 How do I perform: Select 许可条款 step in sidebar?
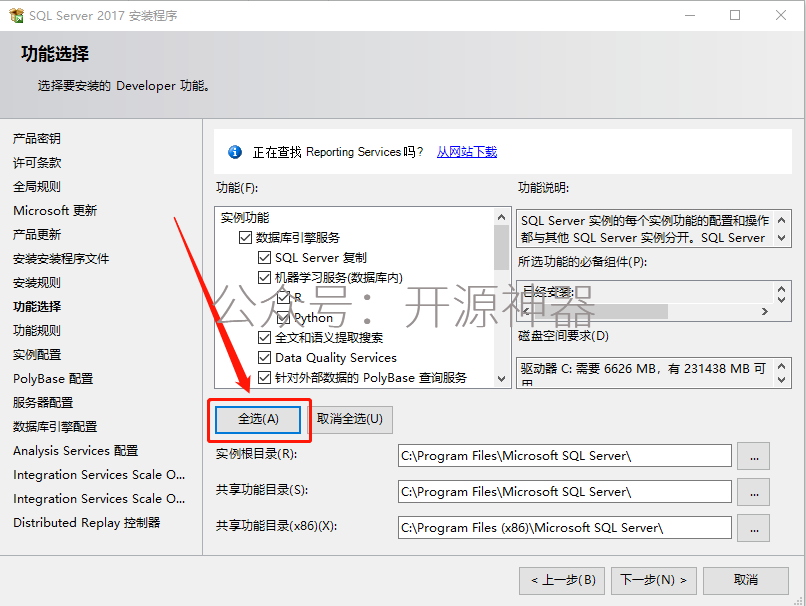pos(37,163)
